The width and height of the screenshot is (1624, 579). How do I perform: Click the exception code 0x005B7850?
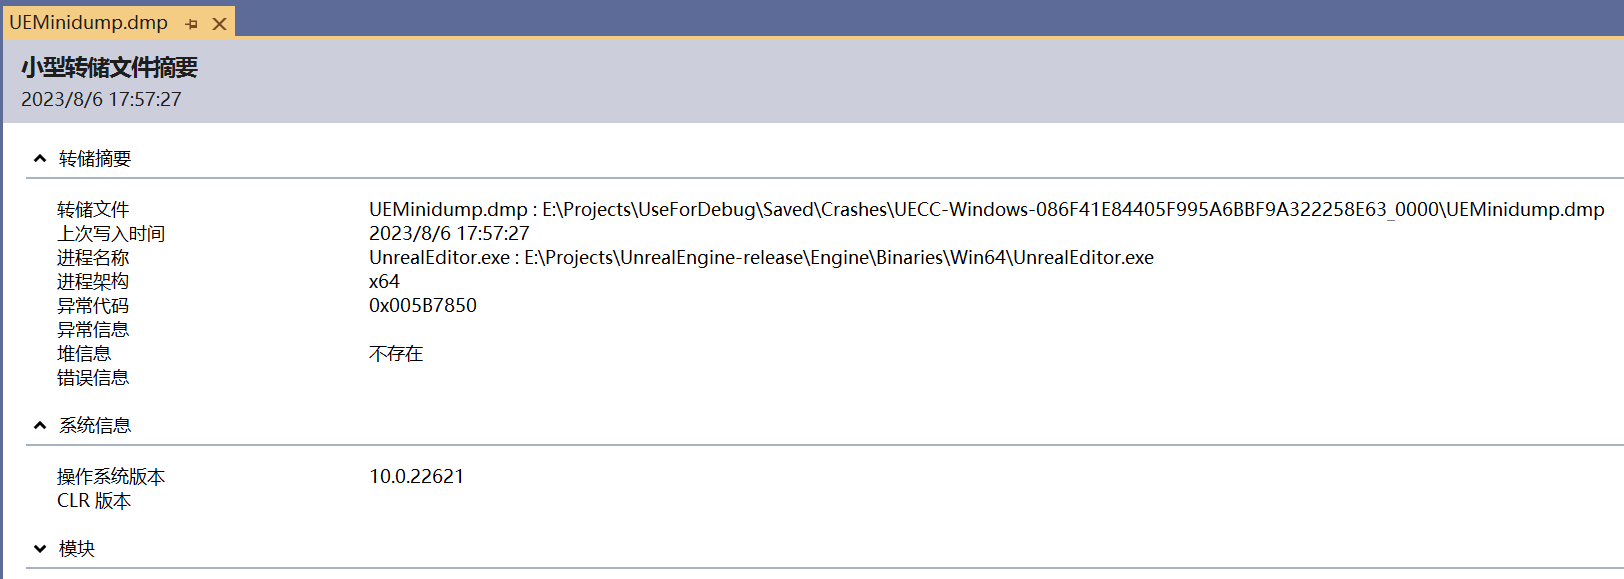[x=423, y=305]
